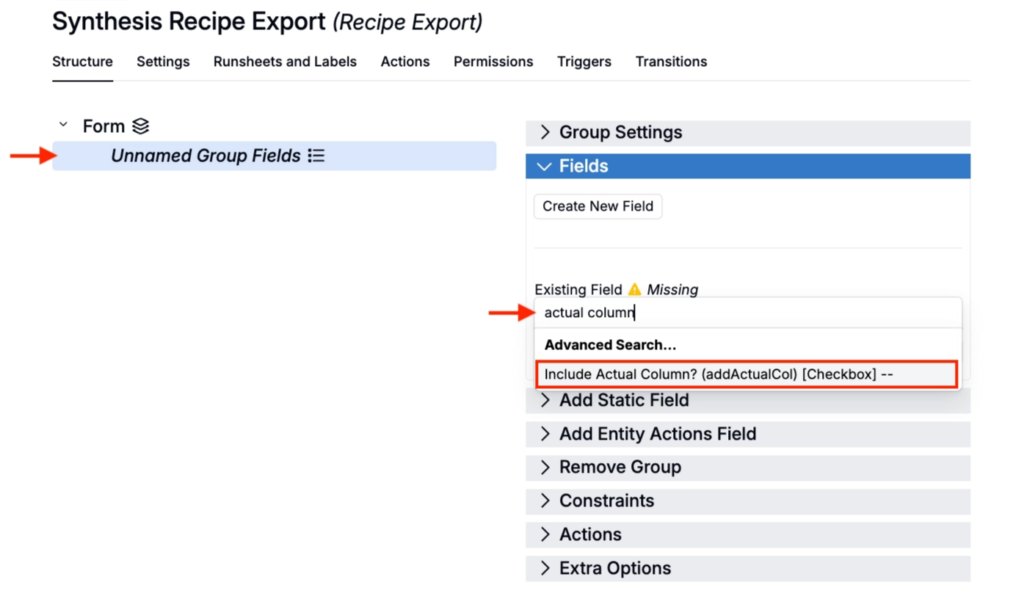Open the Constraints section

pos(606,501)
